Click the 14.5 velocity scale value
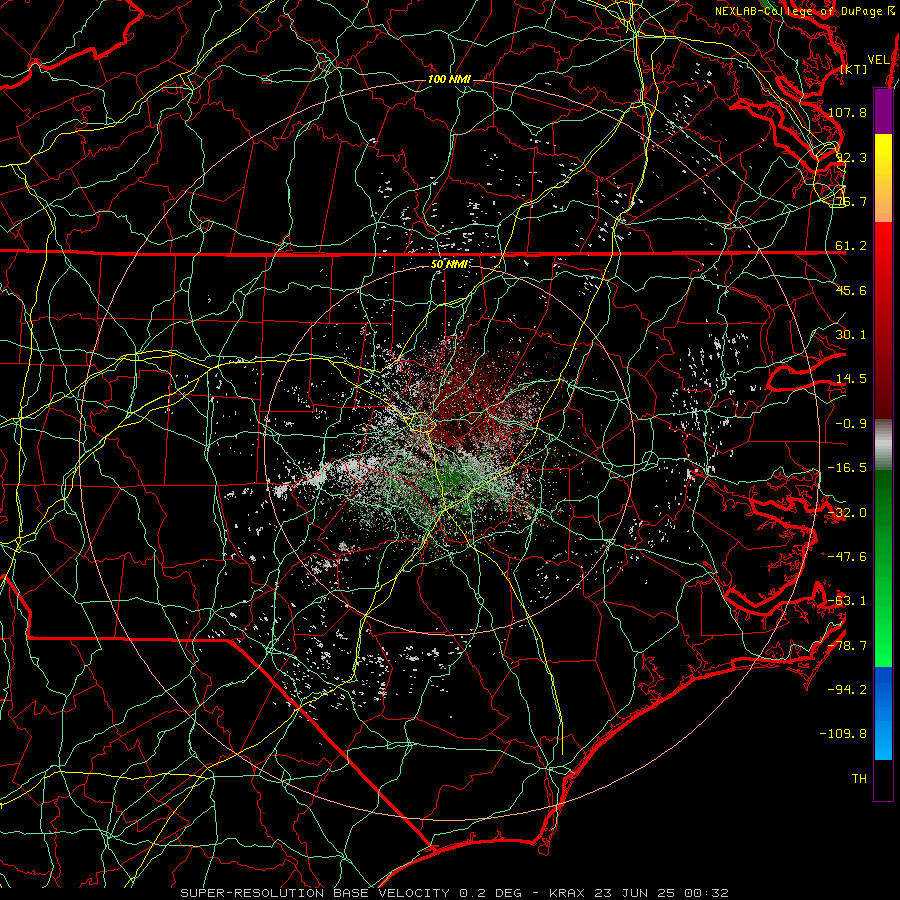900x900 pixels. coord(851,379)
